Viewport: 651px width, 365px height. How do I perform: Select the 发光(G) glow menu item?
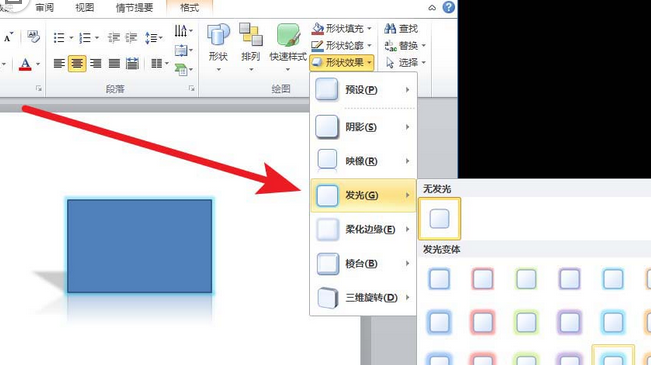[x=363, y=195]
